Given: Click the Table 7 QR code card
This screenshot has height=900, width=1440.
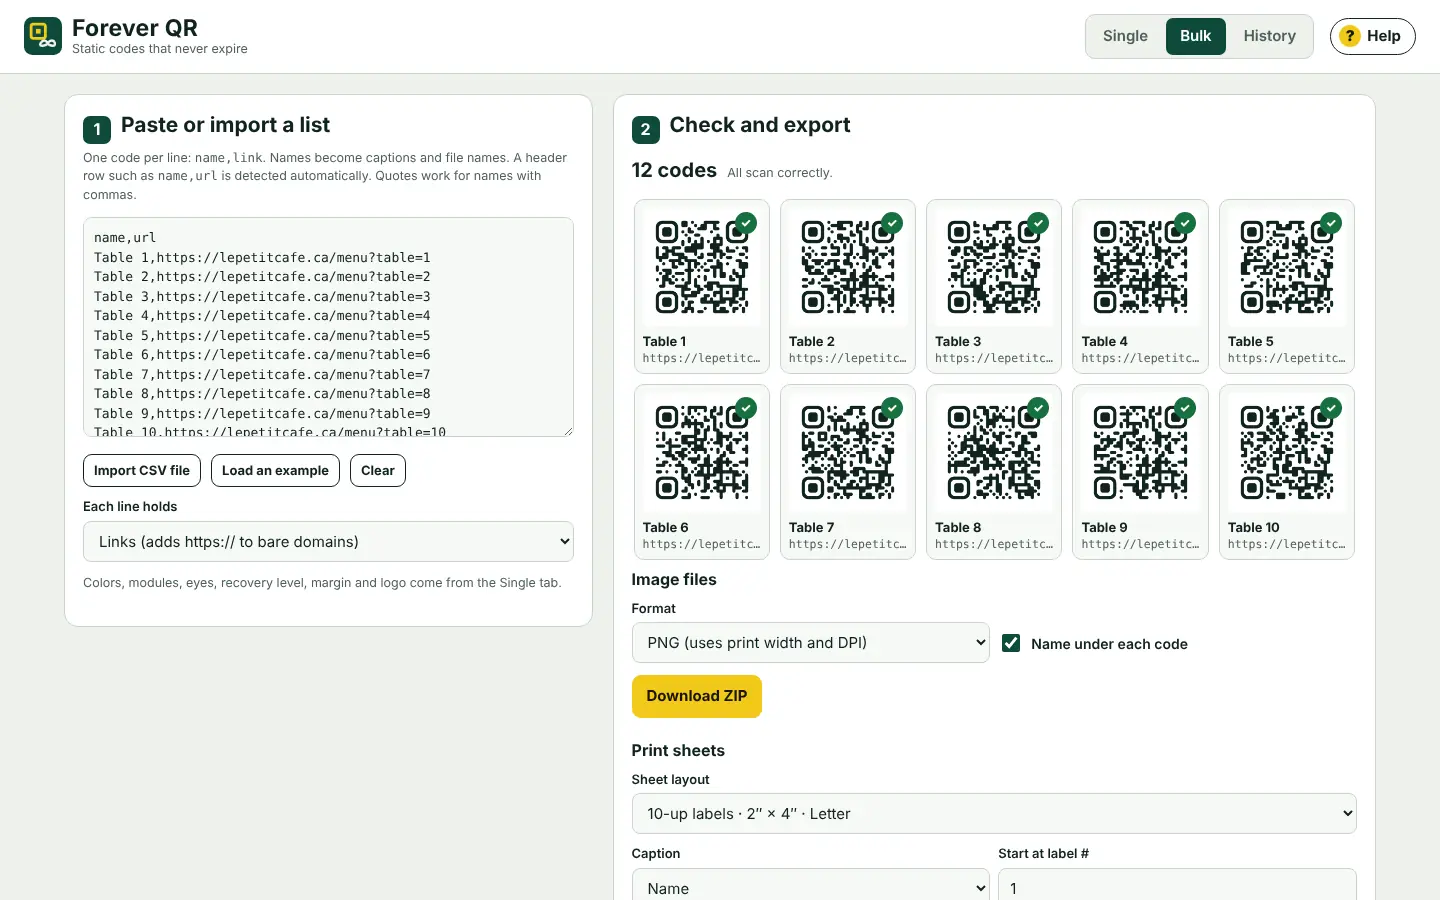Looking at the screenshot, I should (848, 472).
